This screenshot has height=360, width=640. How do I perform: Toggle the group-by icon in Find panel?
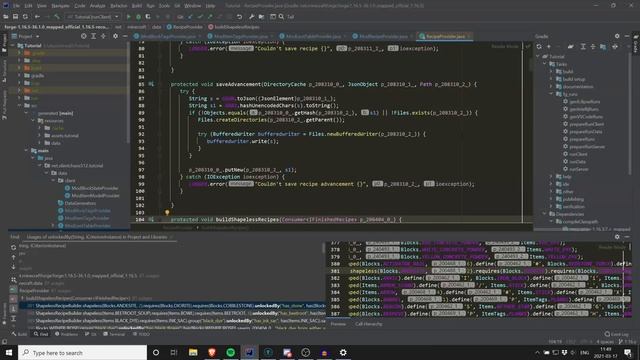click(13, 280)
